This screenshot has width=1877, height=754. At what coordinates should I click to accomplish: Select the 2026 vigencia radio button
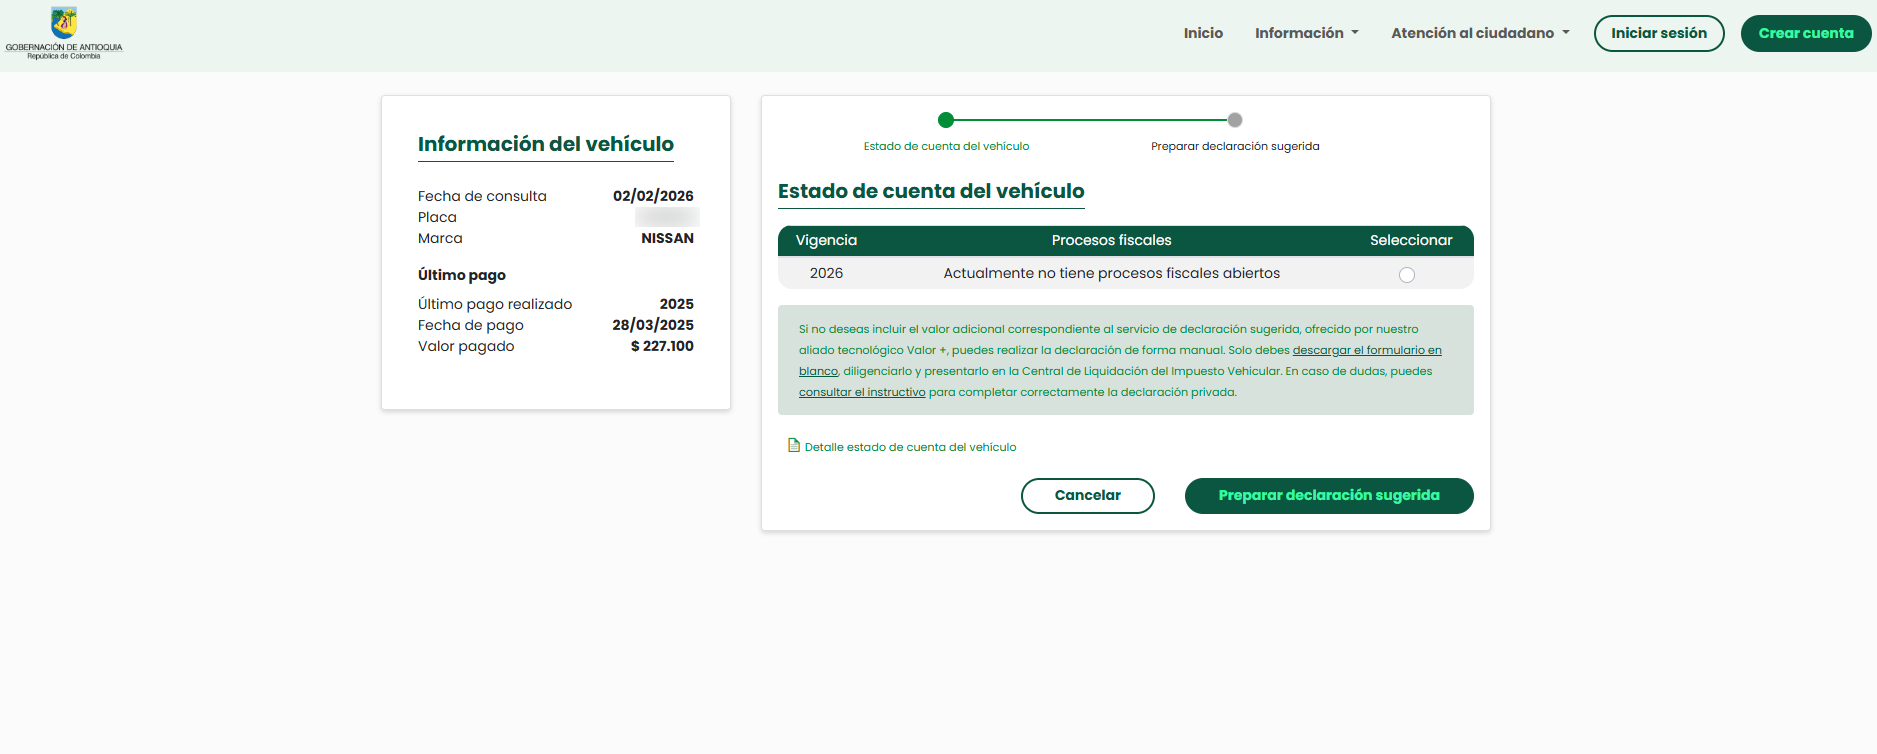tap(1407, 275)
